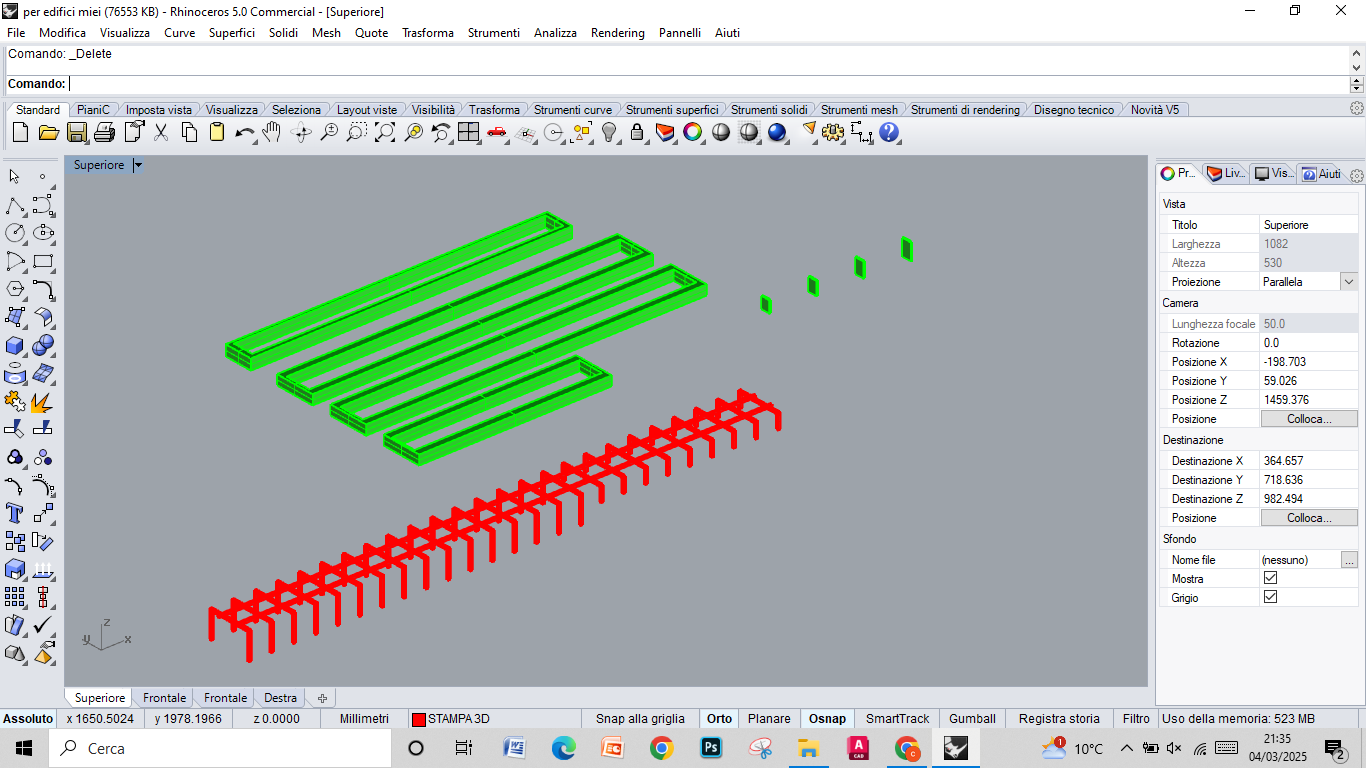Select the Cut scissors icon
Screen dimensions: 1366x768
coord(161,132)
